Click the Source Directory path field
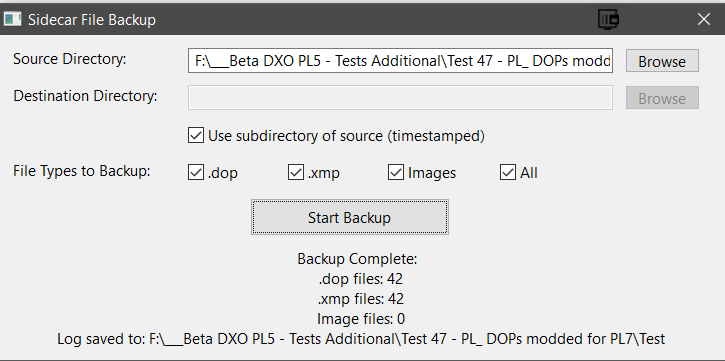 pos(400,61)
